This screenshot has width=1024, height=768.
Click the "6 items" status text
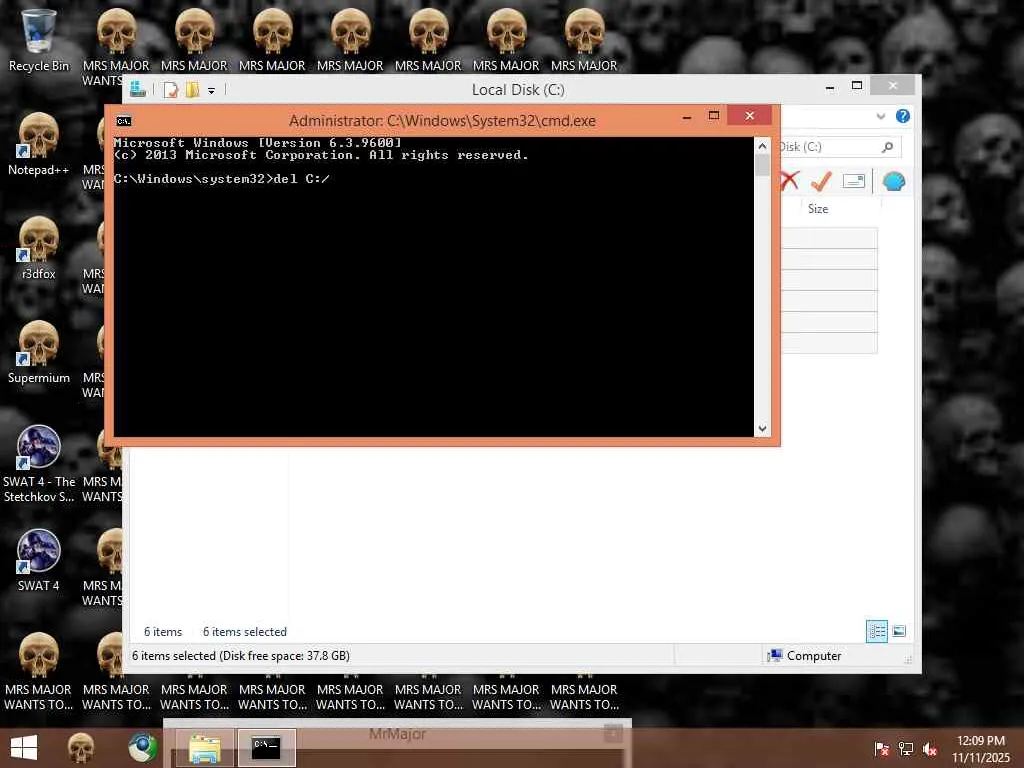click(x=163, y=632)
